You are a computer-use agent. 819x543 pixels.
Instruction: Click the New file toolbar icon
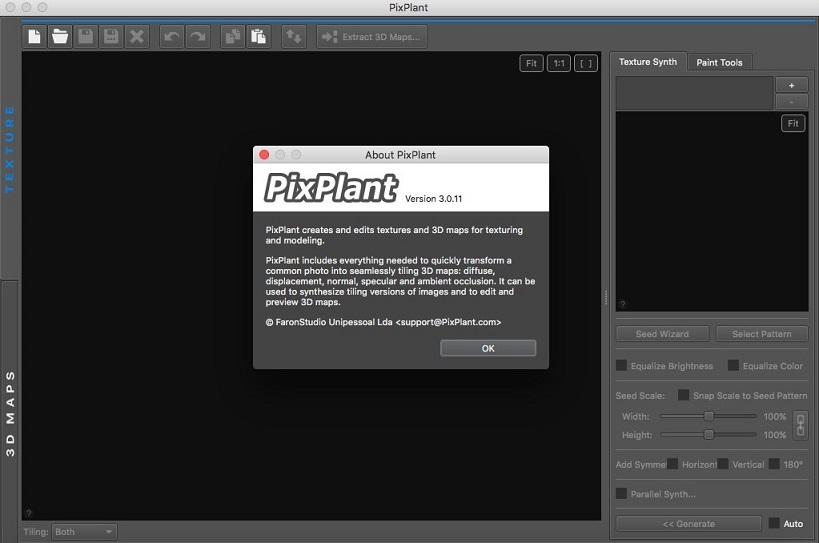[x=34, y=37]
